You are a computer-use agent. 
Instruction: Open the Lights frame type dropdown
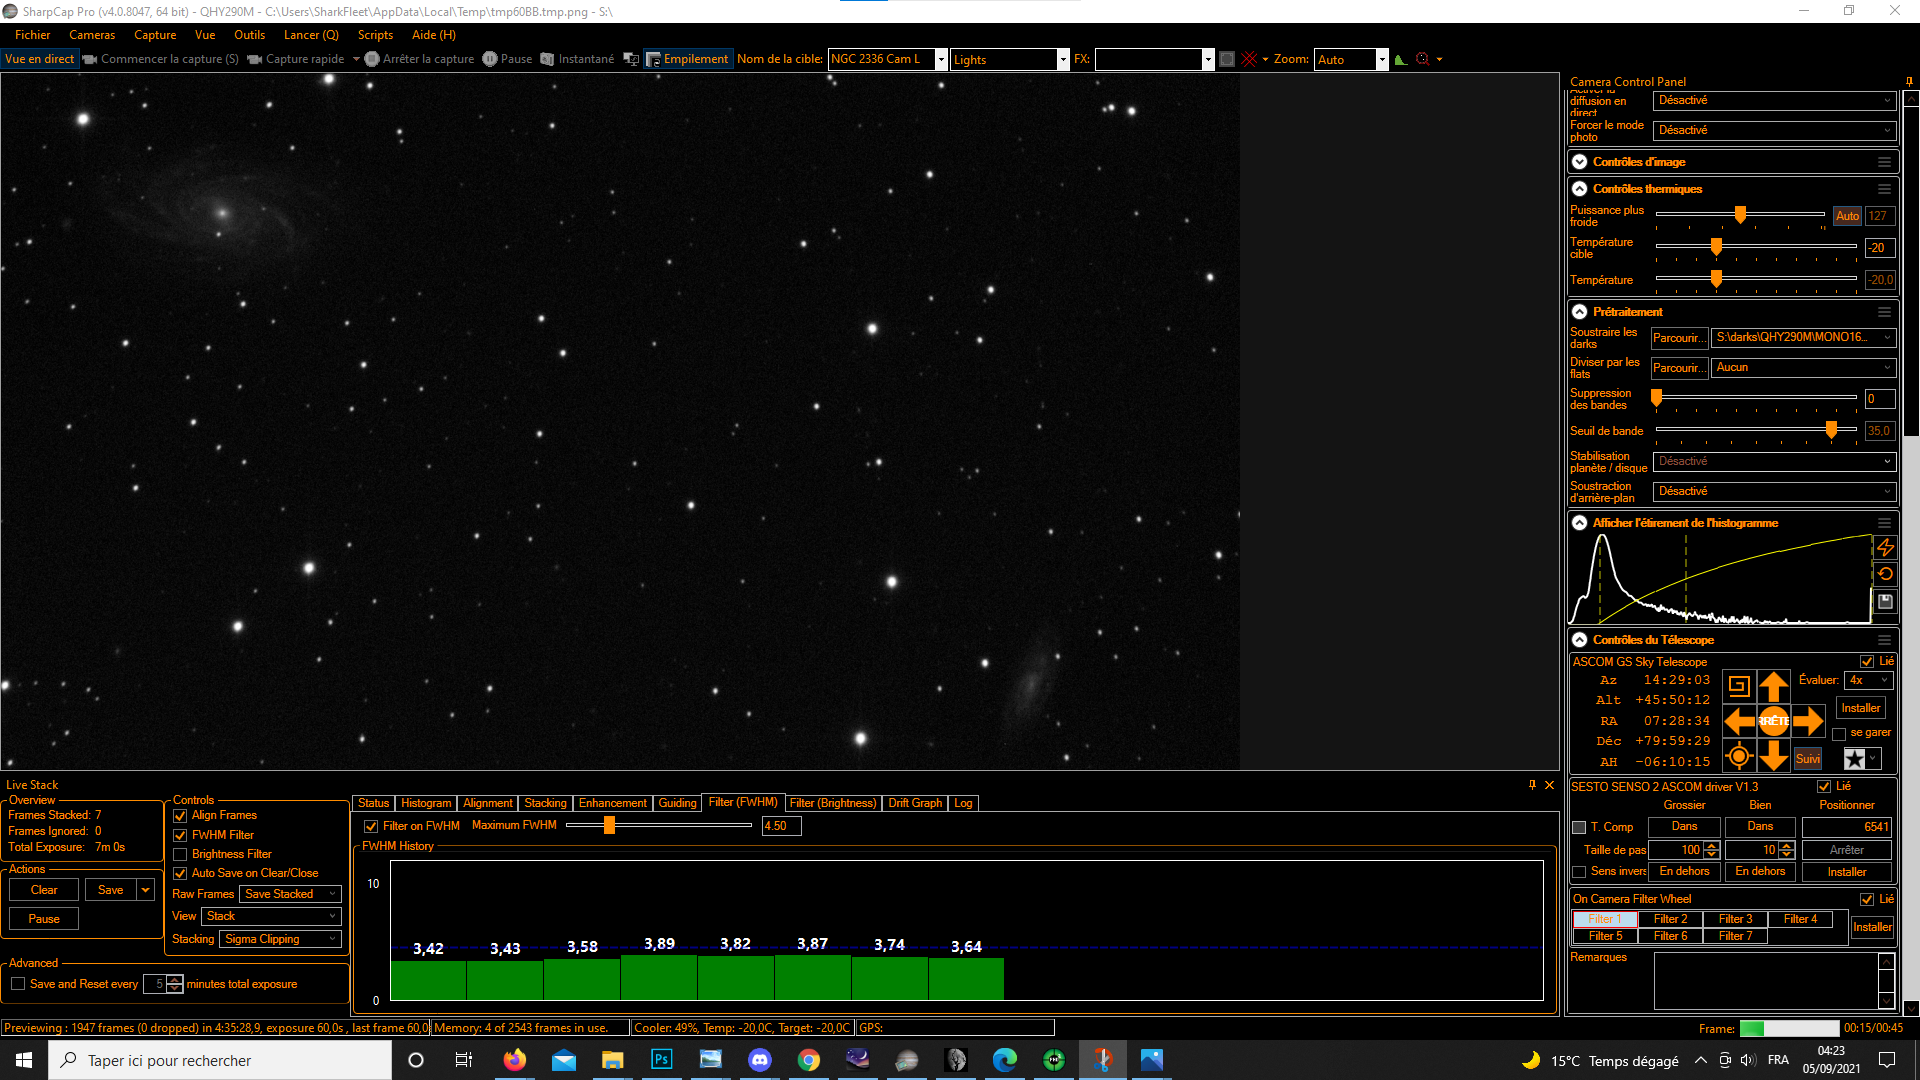1010,59
